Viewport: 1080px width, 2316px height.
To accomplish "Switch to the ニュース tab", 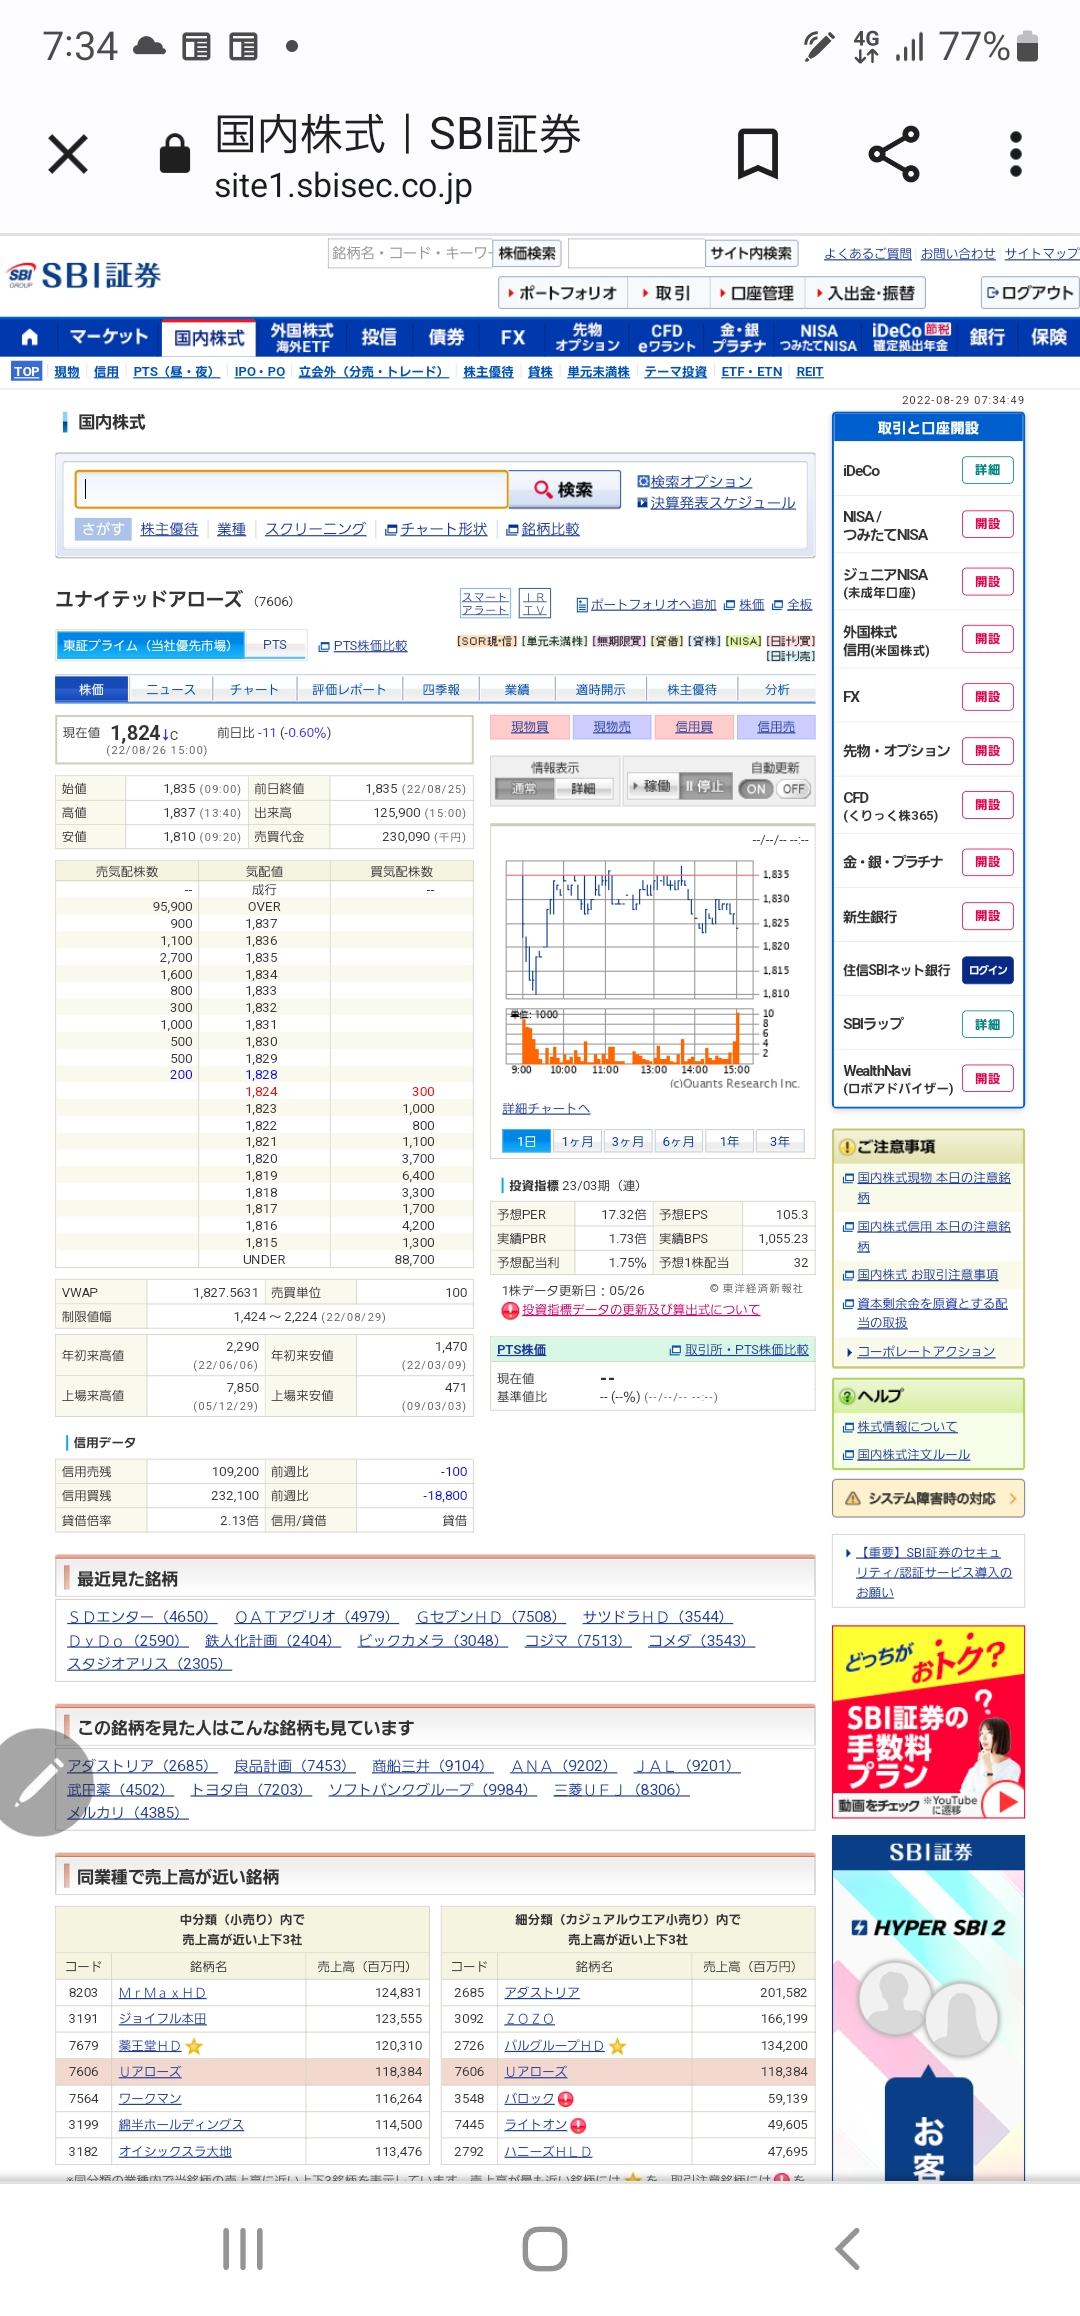I will pyautogui.click(x=171, y=689).
